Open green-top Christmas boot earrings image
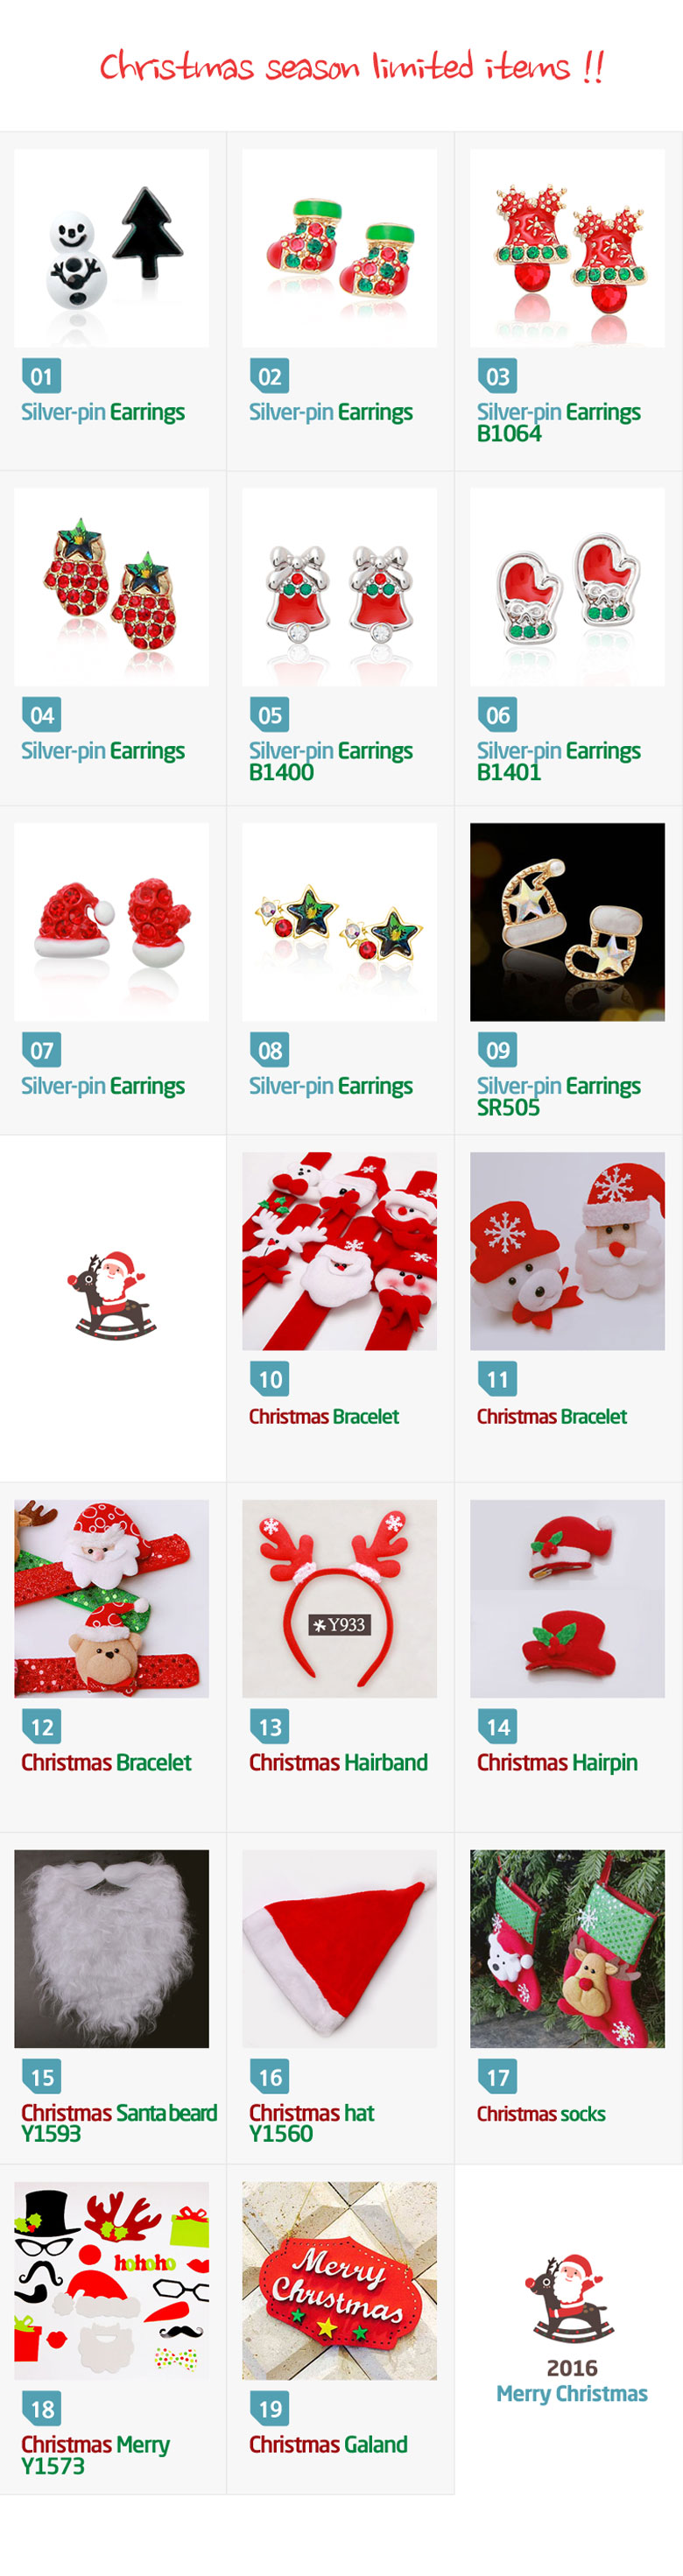The width and height of the screenshot is (683, 2576). pyautogui.click(x=339, y=248)
